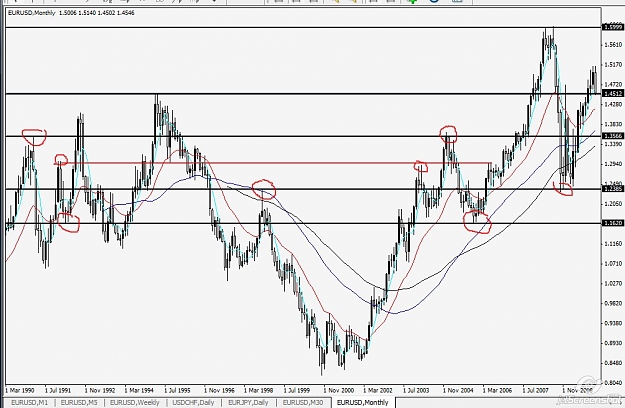Select the top horizontal line at 1.5999
Viewport: 625px width, 408px height.
[303, 27]
